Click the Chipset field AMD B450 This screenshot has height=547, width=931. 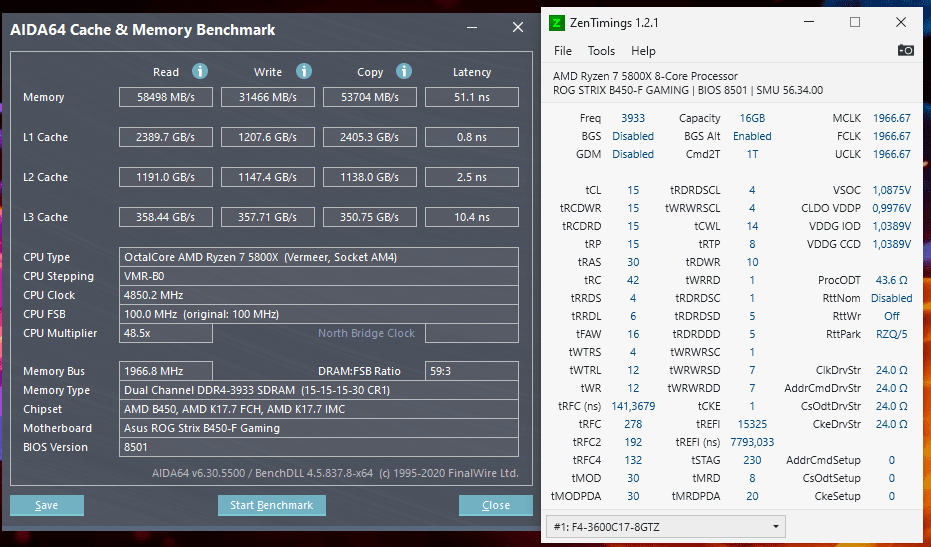click(x=319, y=409)
